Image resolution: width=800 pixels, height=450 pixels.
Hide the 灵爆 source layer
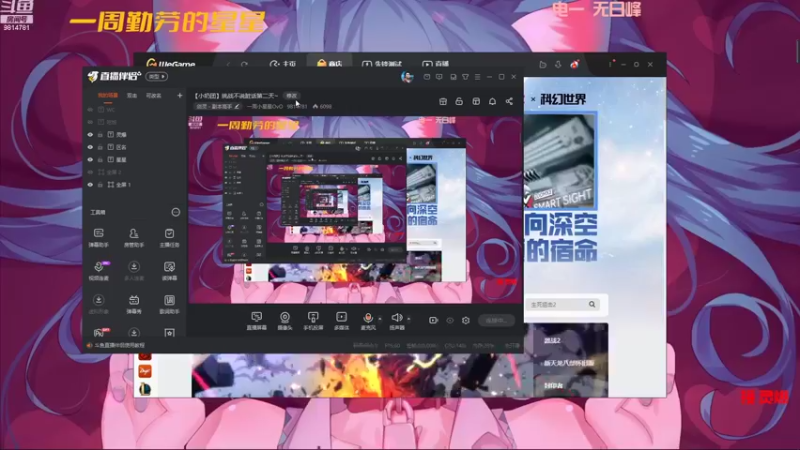pos(90,135)
